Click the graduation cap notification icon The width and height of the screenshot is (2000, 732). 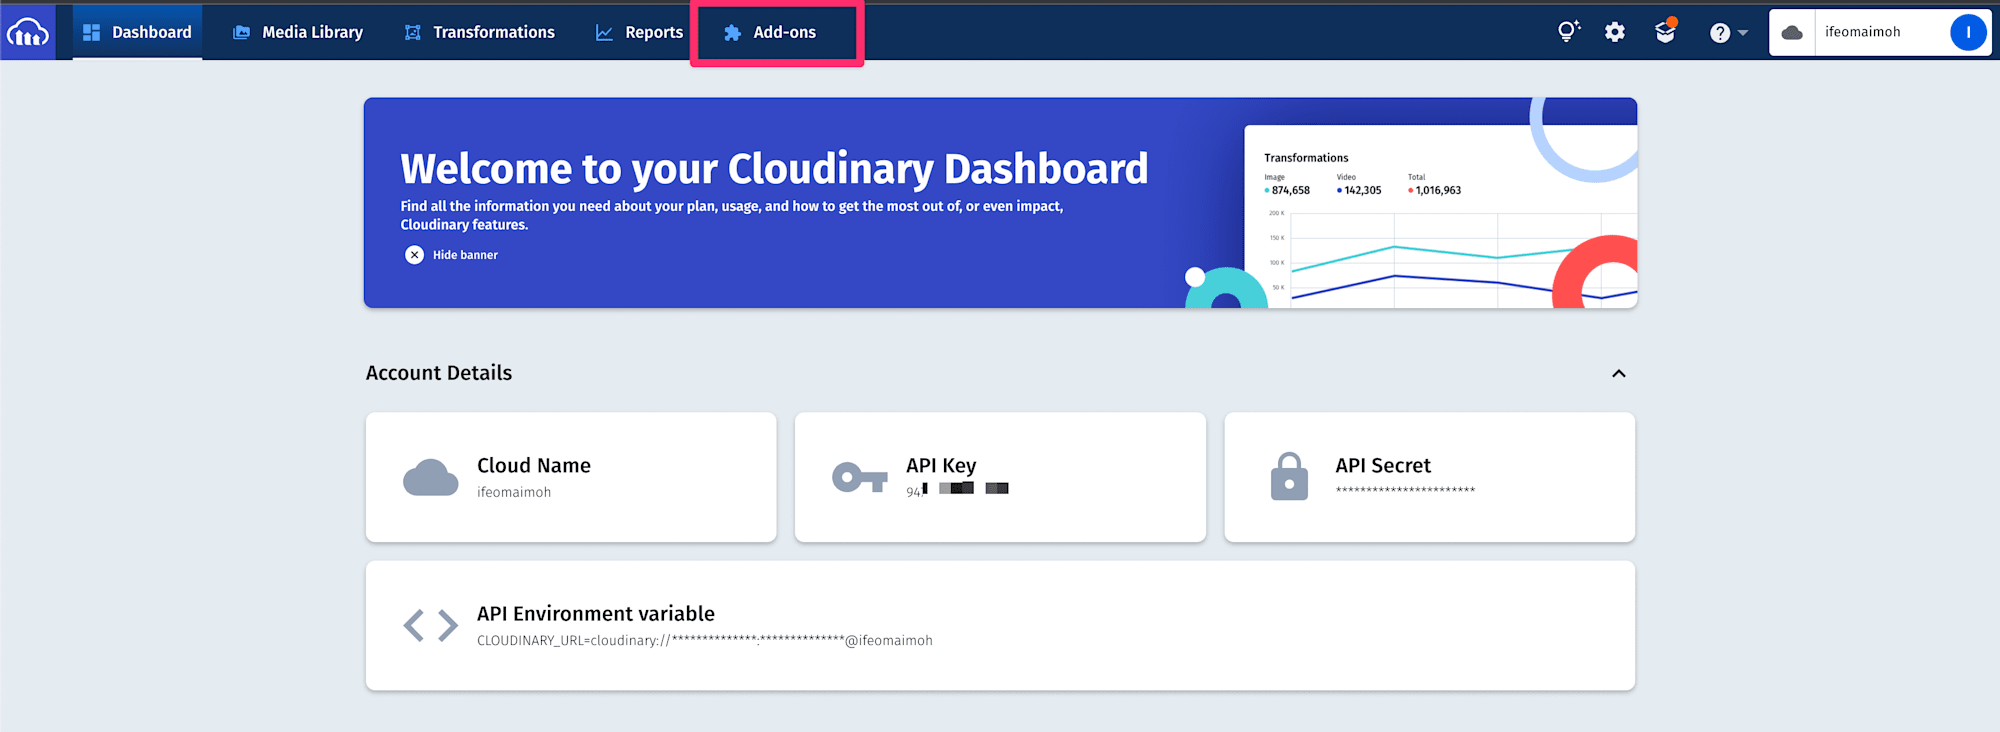pyautogui.click(x=1665, y=32)
